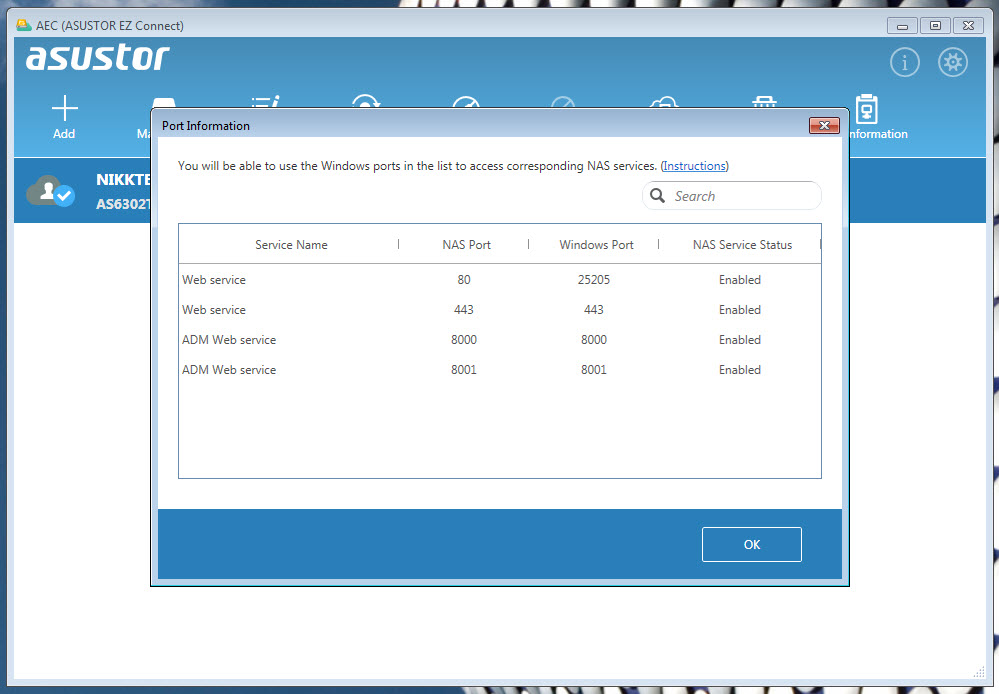
Task: Click the Windows Port value 25205
Action: pos(594,280)
